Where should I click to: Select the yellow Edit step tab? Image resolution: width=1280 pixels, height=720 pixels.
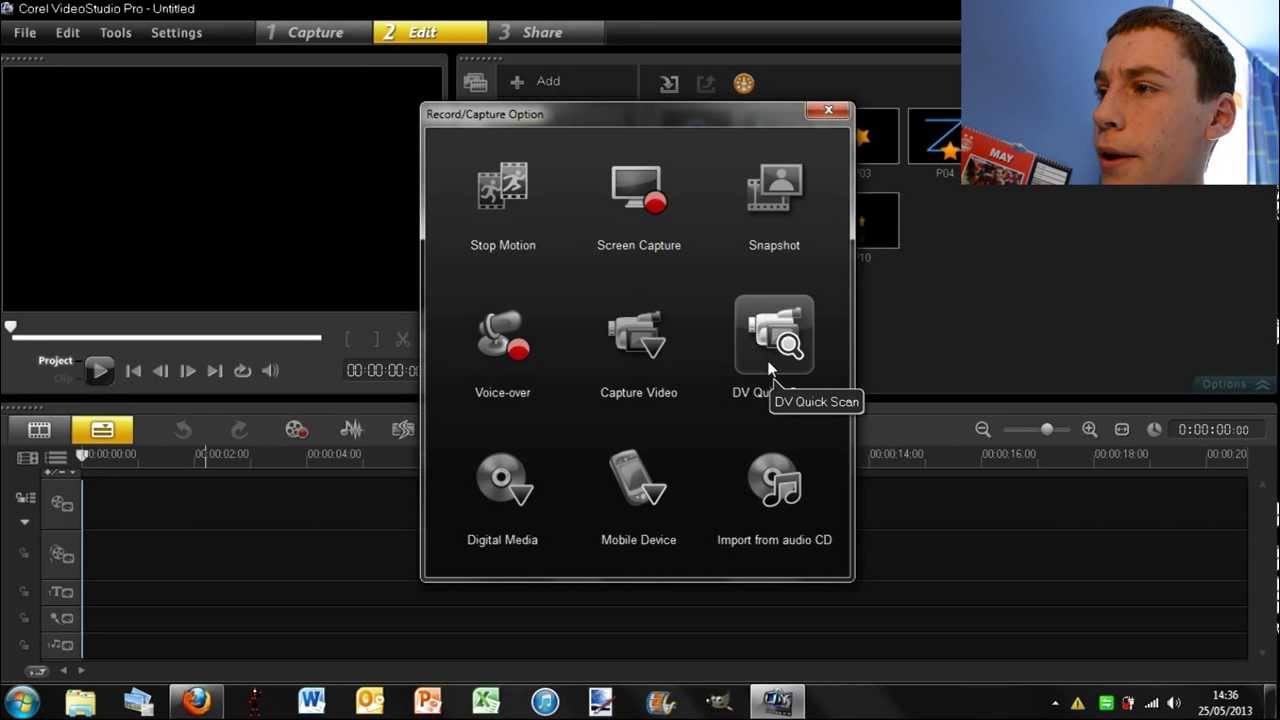click(430, 32)
